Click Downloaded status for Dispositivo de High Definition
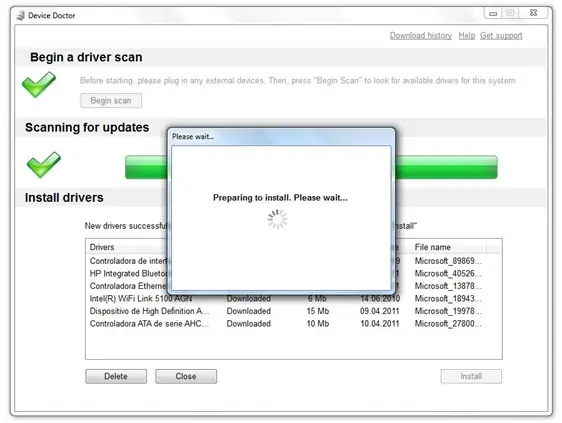562x423 pixels. (249, 311)
